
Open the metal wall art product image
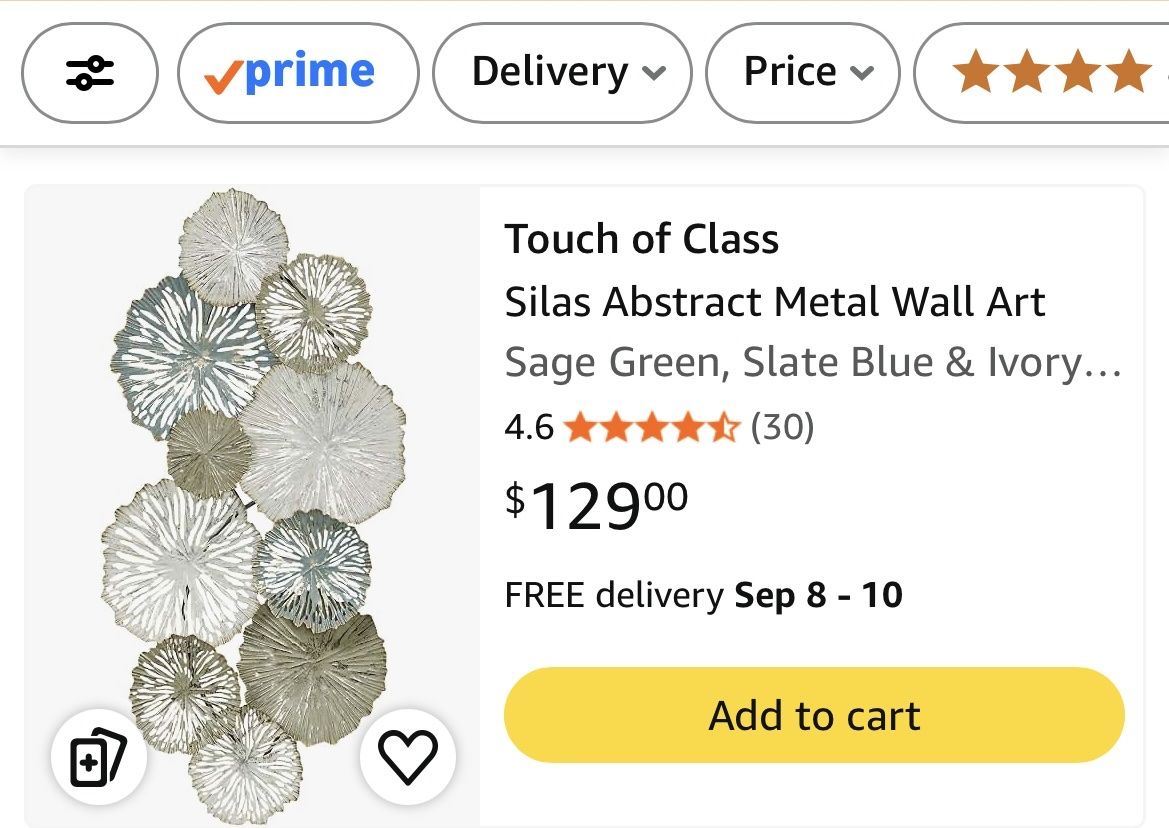(x=253, y=505)
